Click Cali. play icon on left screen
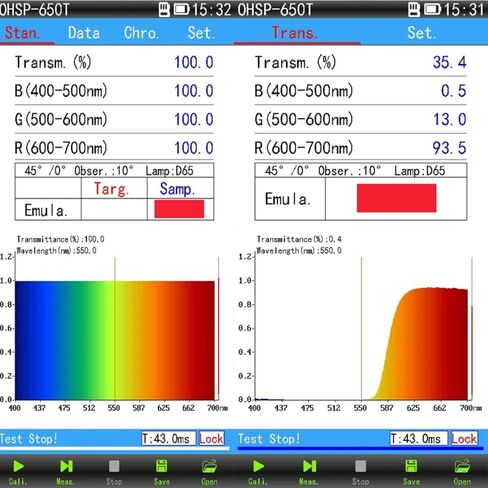 click(18, 466)
